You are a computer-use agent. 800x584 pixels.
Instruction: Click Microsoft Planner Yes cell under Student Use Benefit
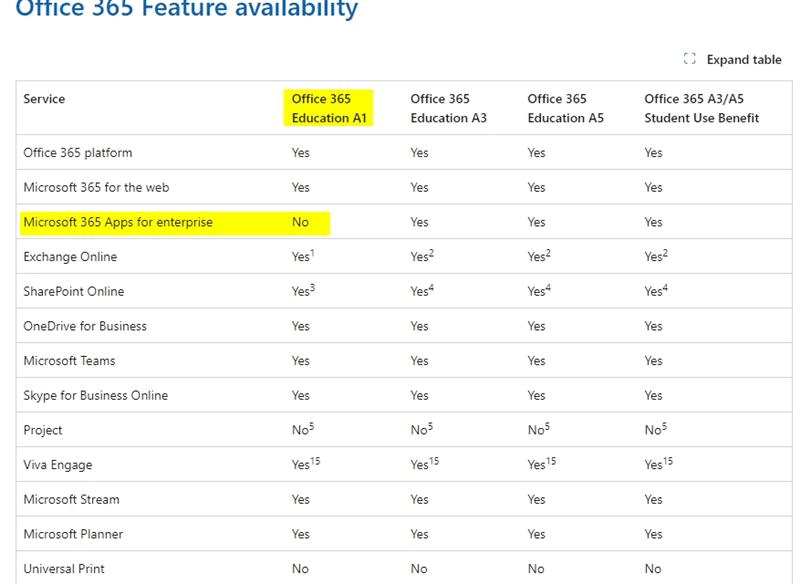[653, 535]
